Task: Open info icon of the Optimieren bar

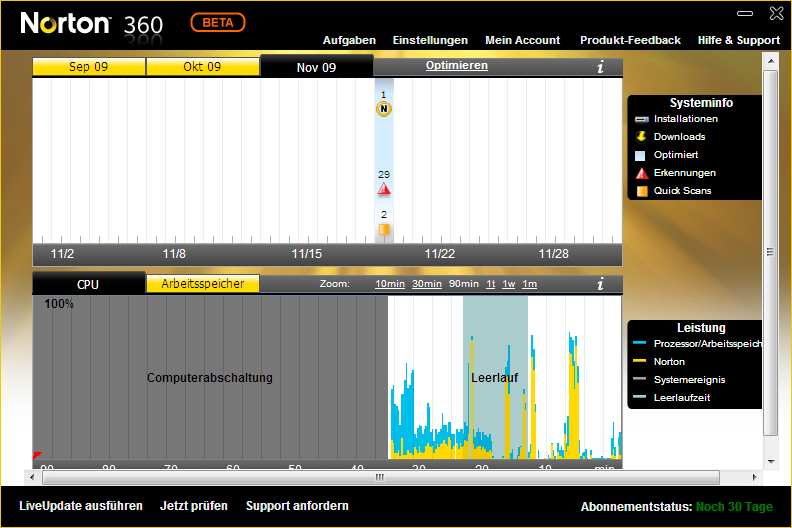Action: pos(600,66)
